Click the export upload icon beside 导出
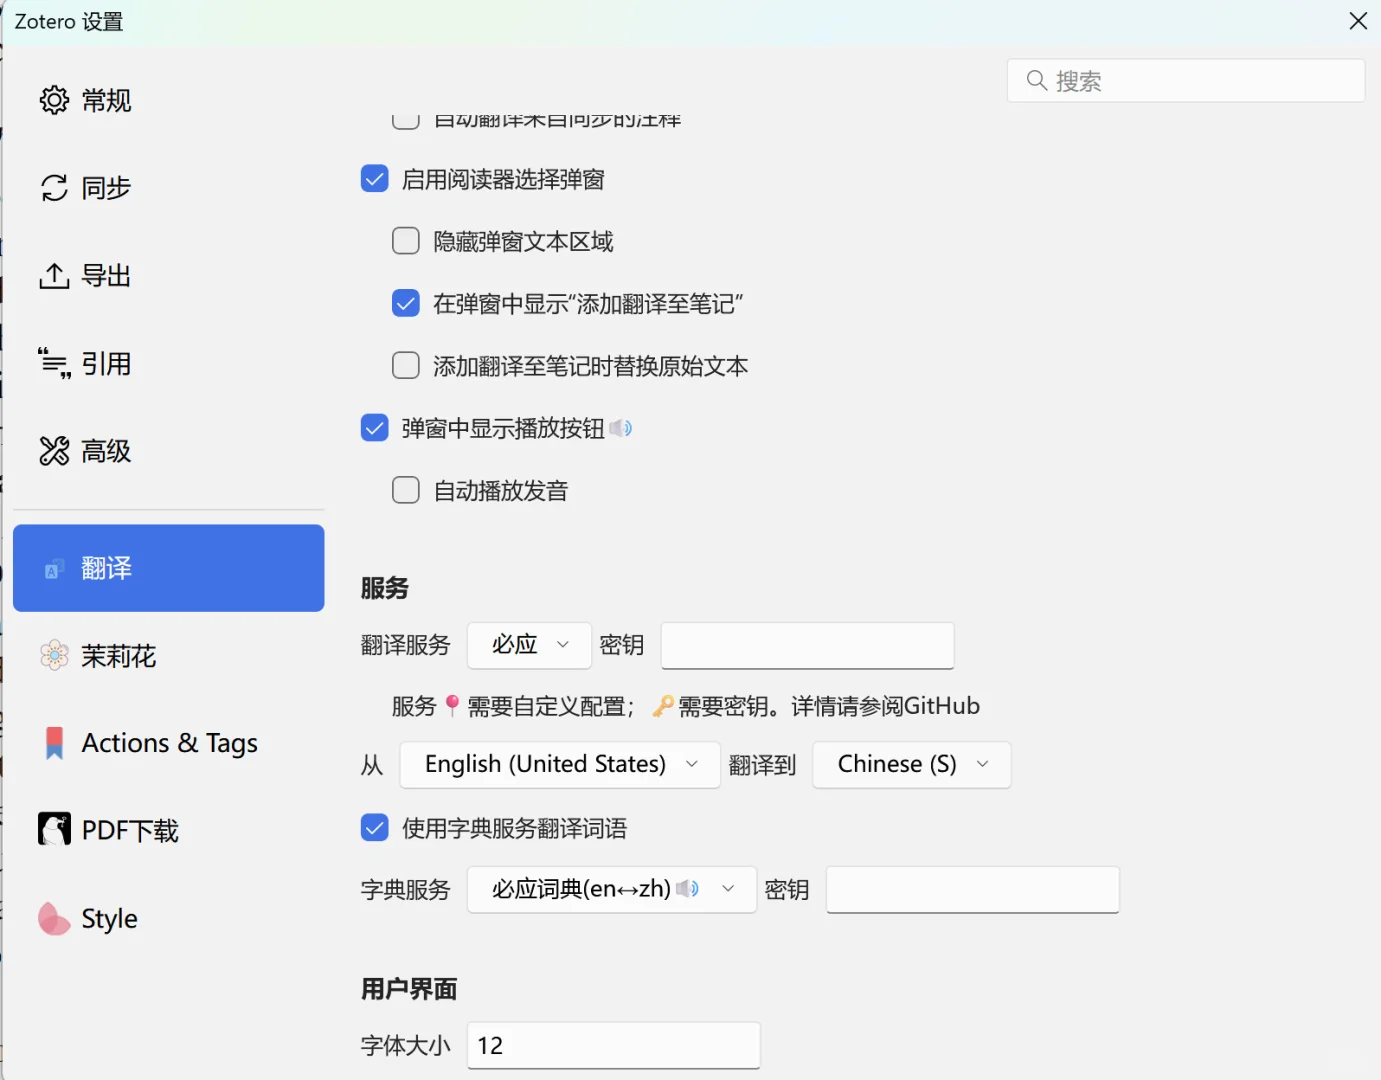 click(x=54, y=276)
